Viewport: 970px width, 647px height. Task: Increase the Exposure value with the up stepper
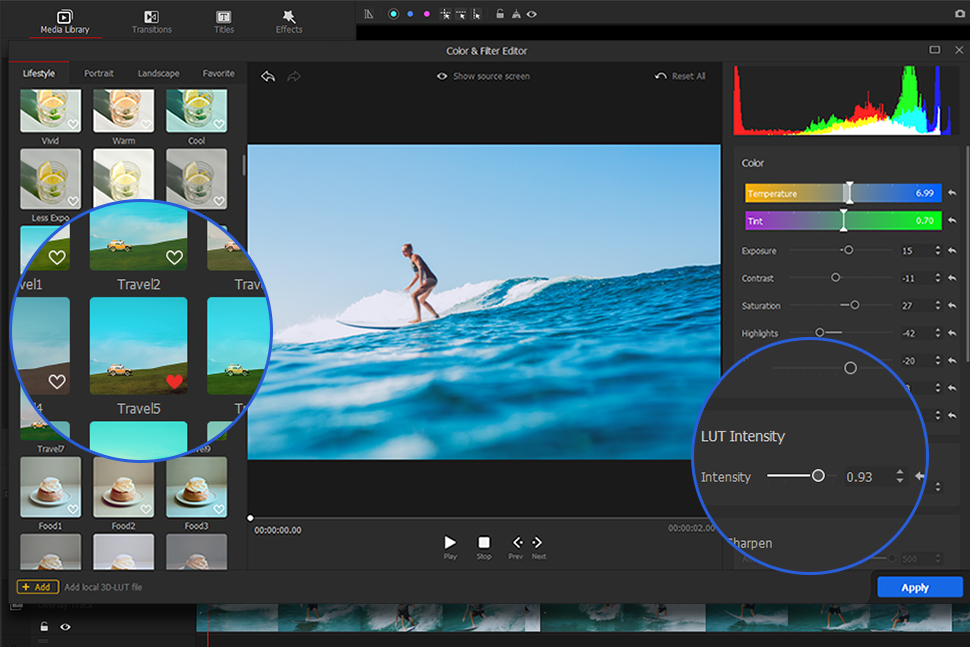[x=938, y=246]
